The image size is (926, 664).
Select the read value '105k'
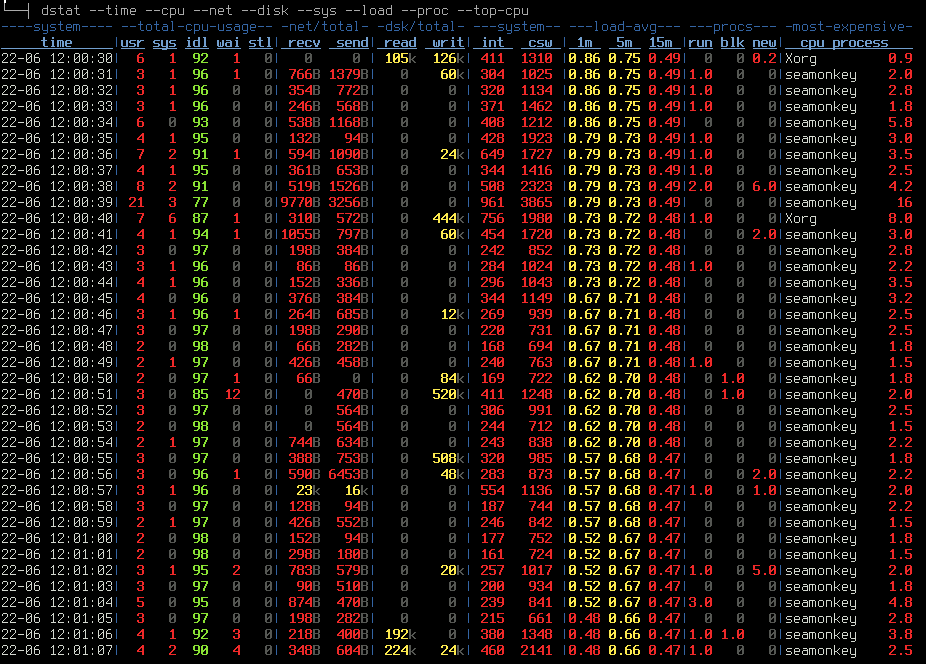click(x=400, y=58)
